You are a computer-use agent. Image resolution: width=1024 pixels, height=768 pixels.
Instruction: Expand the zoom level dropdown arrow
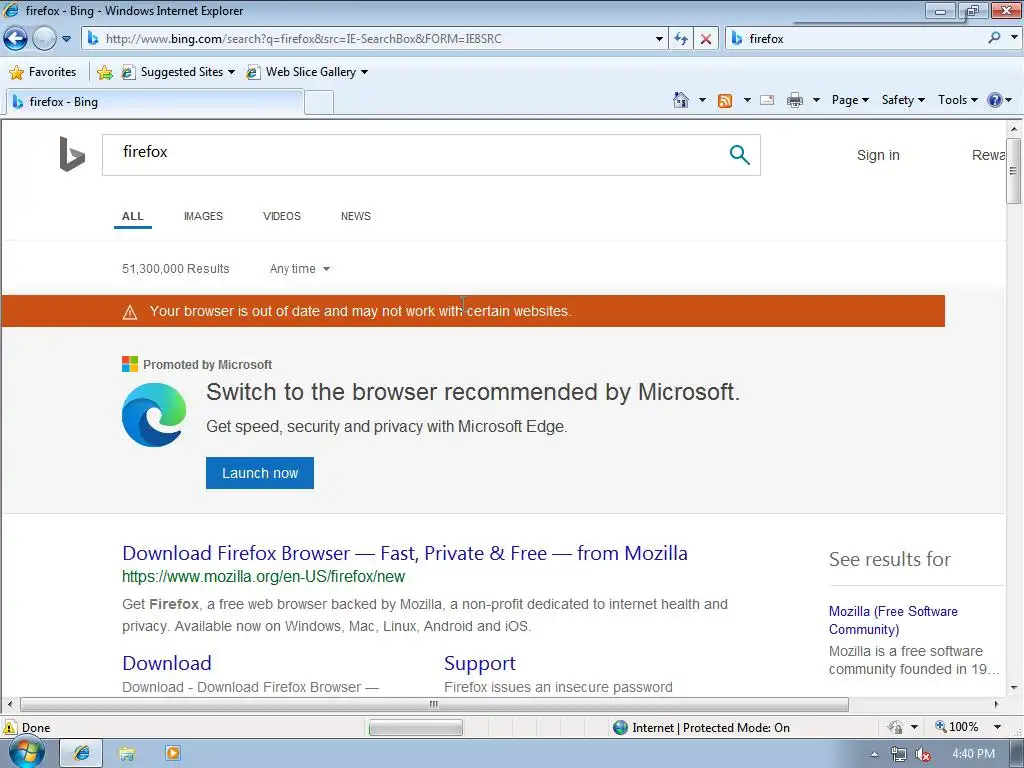[997, 727]
